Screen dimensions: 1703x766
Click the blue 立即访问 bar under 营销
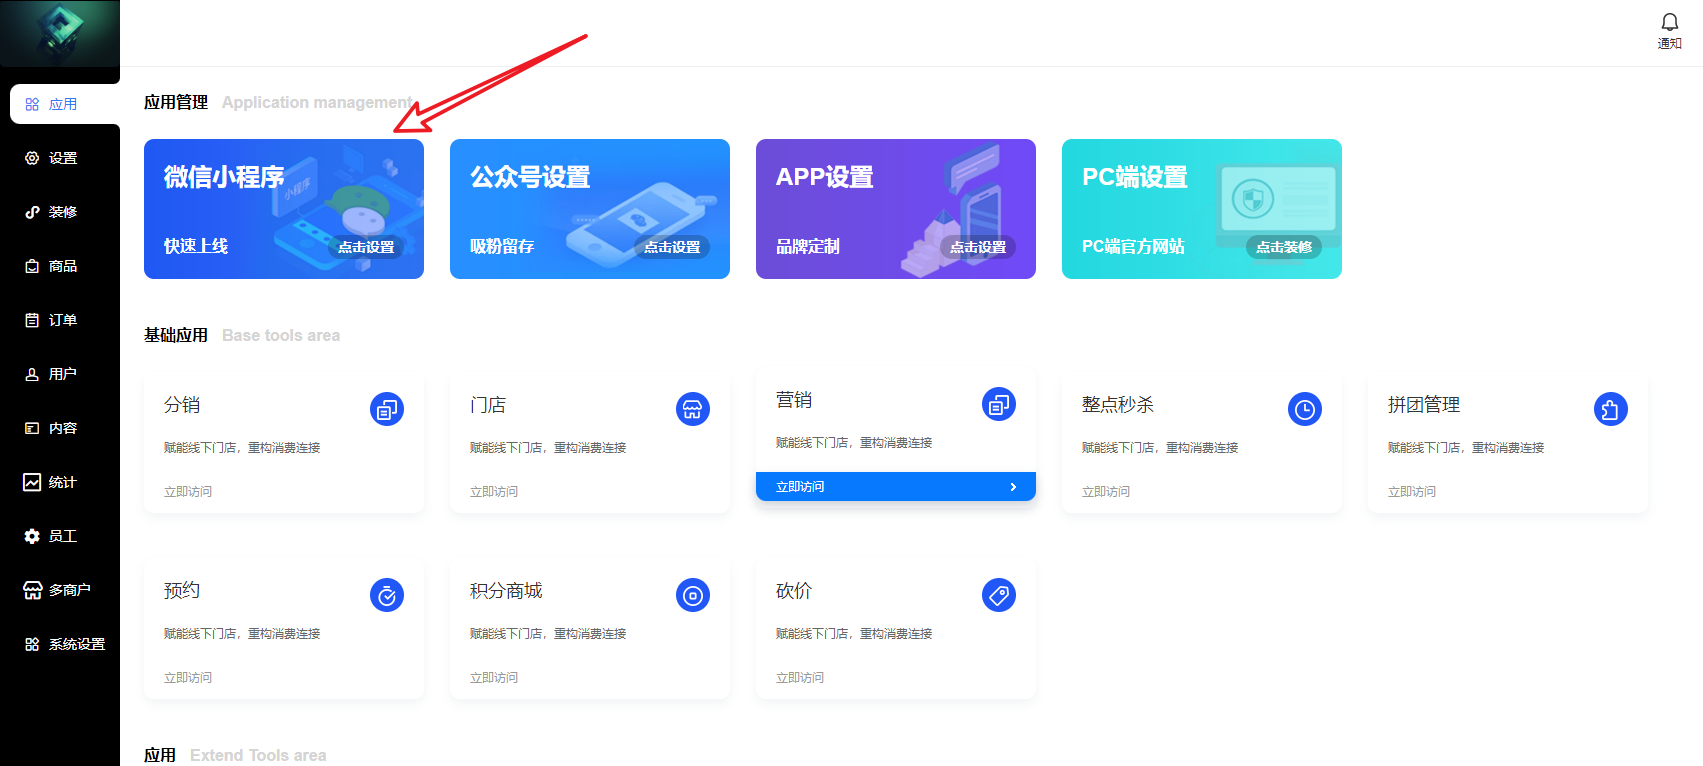[895, 487]
